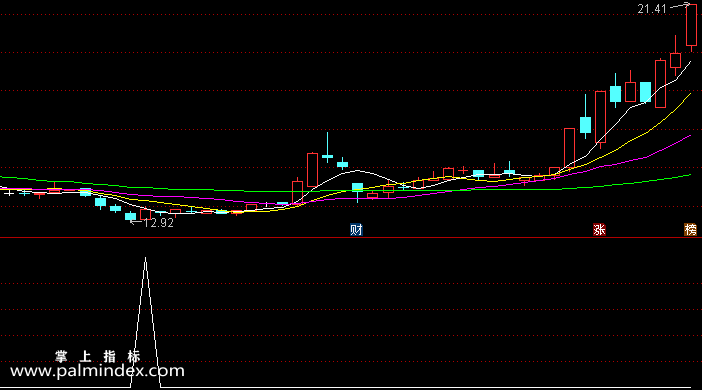Select the orange 榜 marker icon
702x390 pixels.
click(690, 230)
